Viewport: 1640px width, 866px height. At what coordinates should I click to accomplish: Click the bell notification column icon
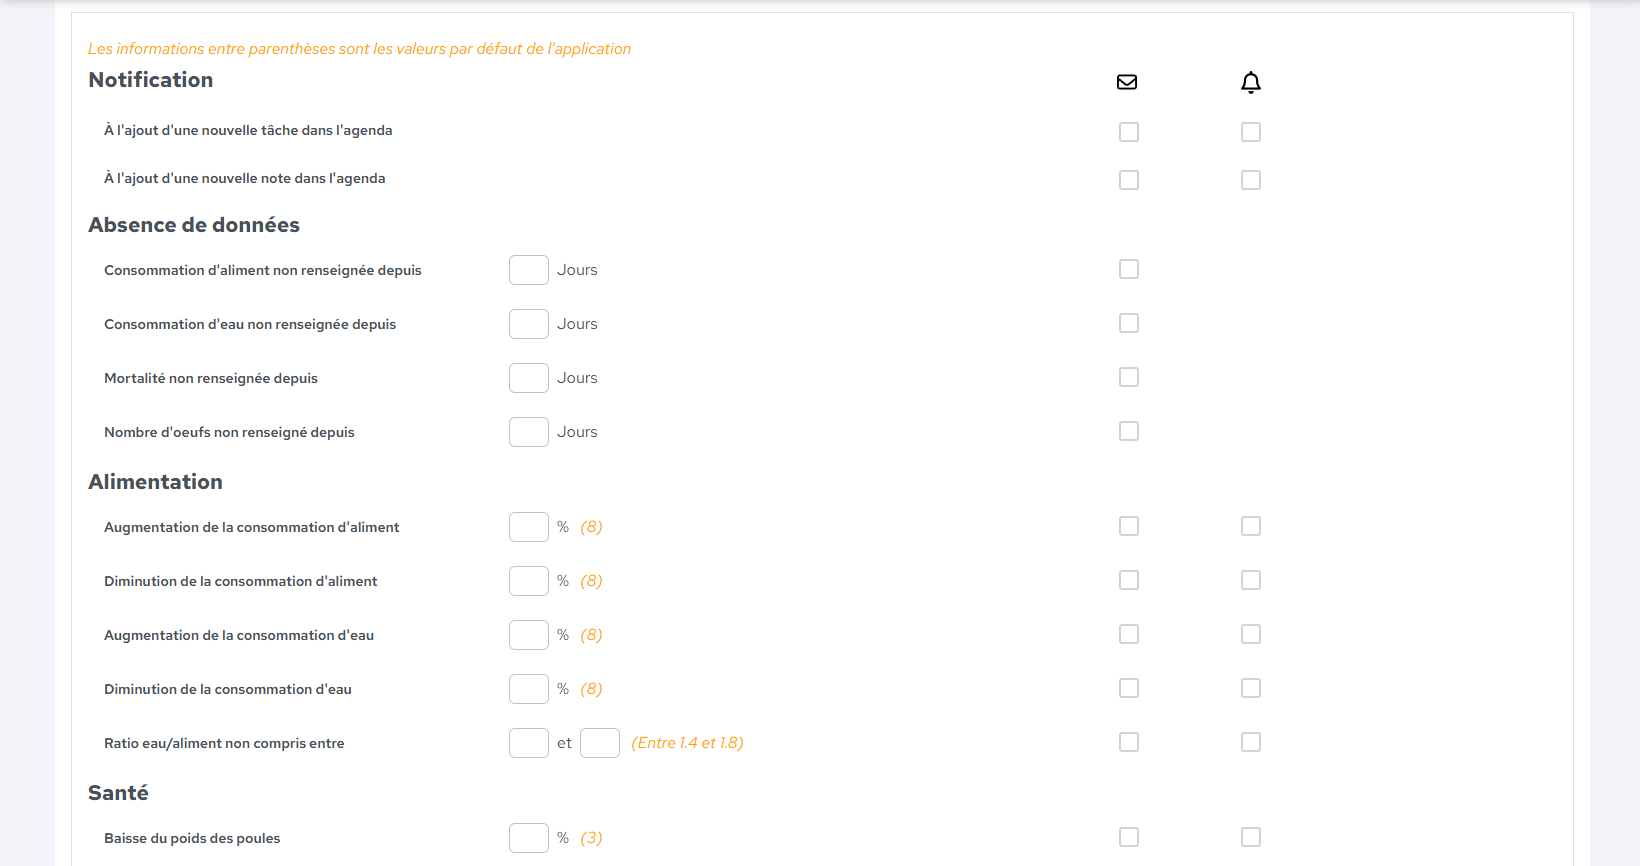click(x=1250, y=82)
